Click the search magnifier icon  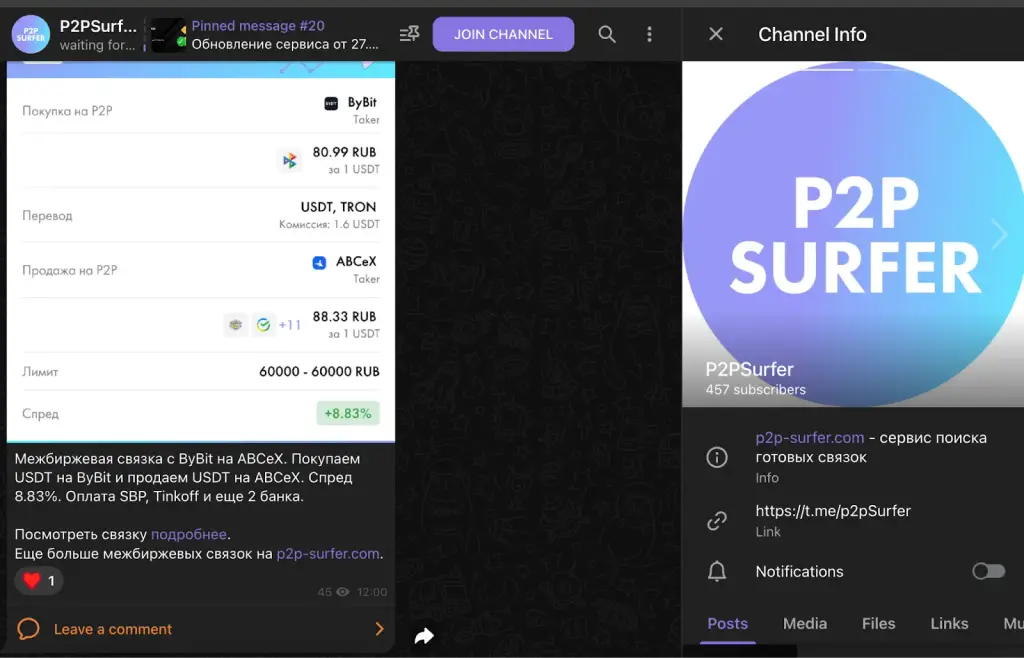pyautogui.click(x=607, y=34)
